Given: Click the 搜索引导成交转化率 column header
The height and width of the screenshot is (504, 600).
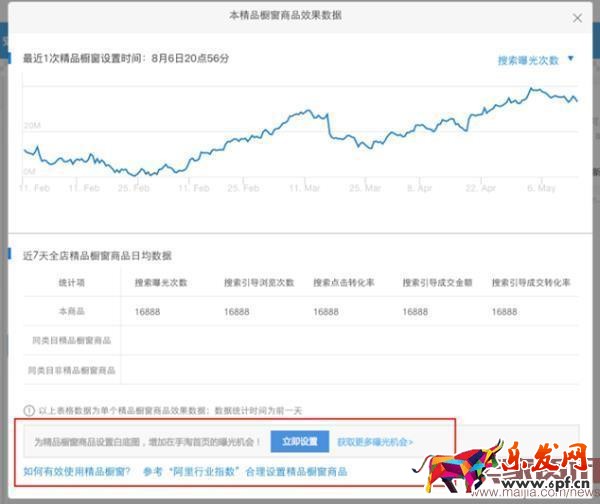Looking at the screenshot, I should coord(531,283).
